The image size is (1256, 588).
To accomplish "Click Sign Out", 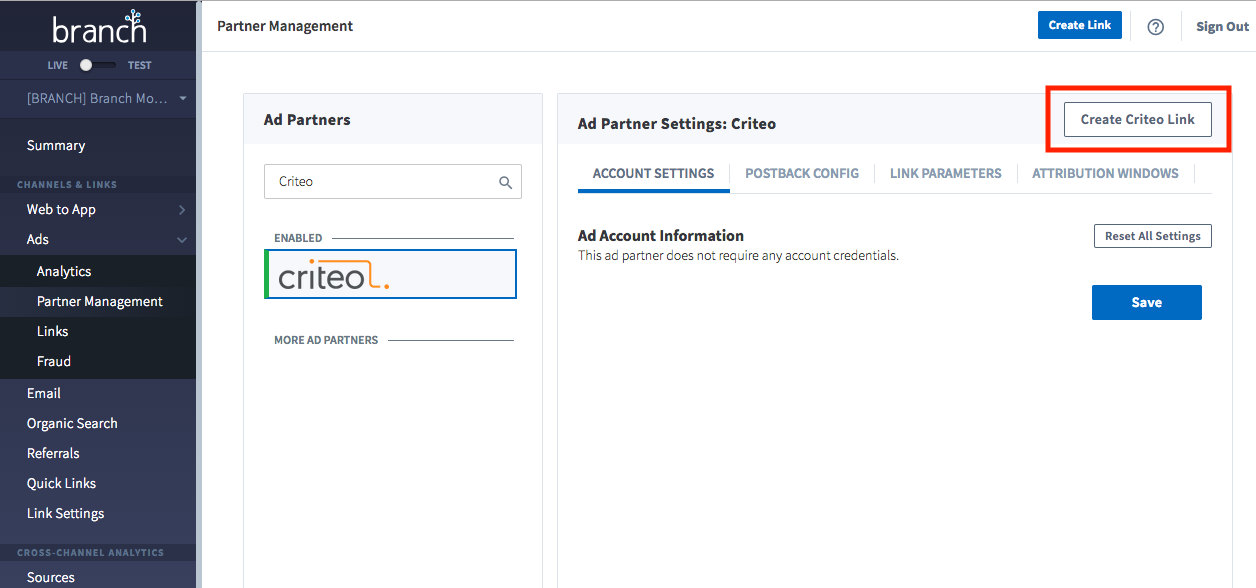I will [x=1222, y=27].
